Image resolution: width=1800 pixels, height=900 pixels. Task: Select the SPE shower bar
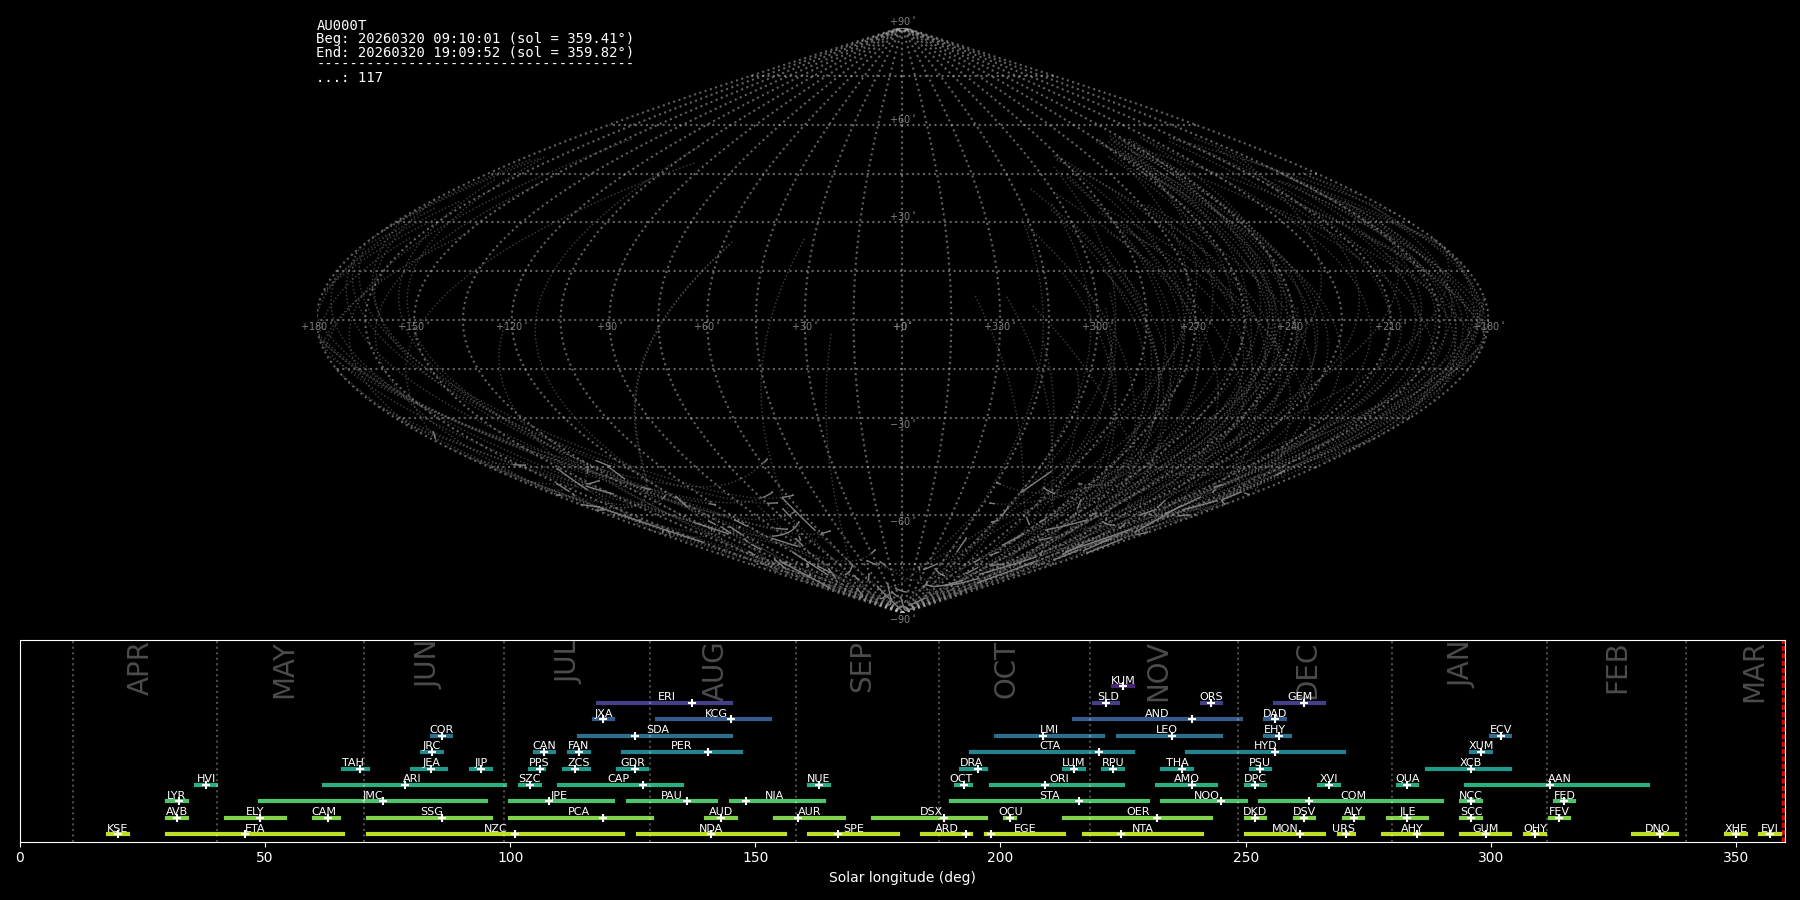click(853, 834)
